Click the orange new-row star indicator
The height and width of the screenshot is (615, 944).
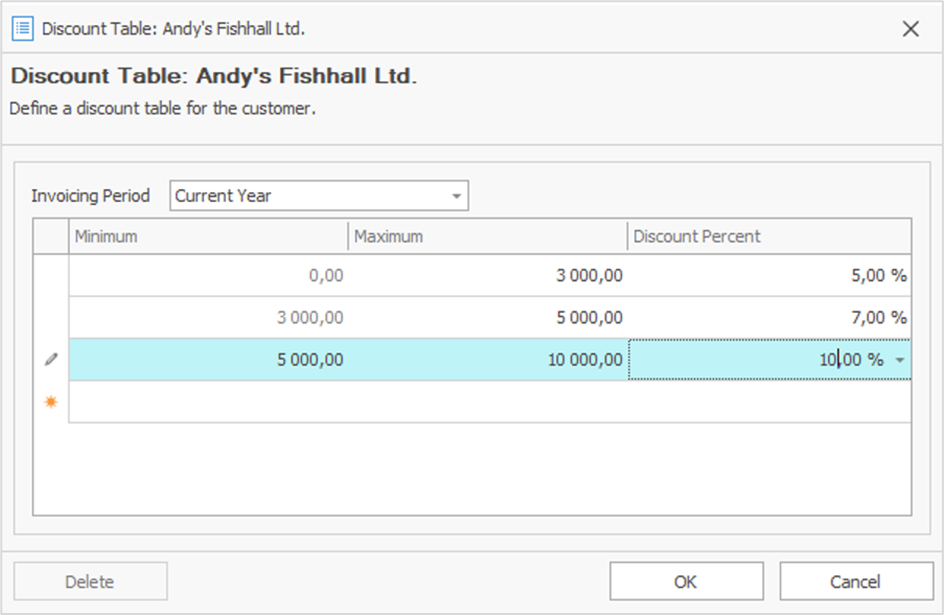click(x=51, y=402)
